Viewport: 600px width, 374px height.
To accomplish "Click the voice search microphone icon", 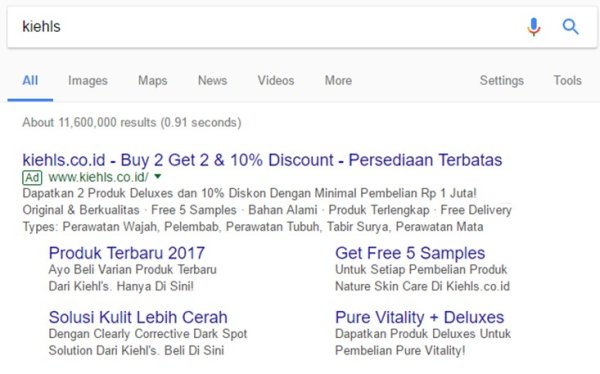I will 533,27.
